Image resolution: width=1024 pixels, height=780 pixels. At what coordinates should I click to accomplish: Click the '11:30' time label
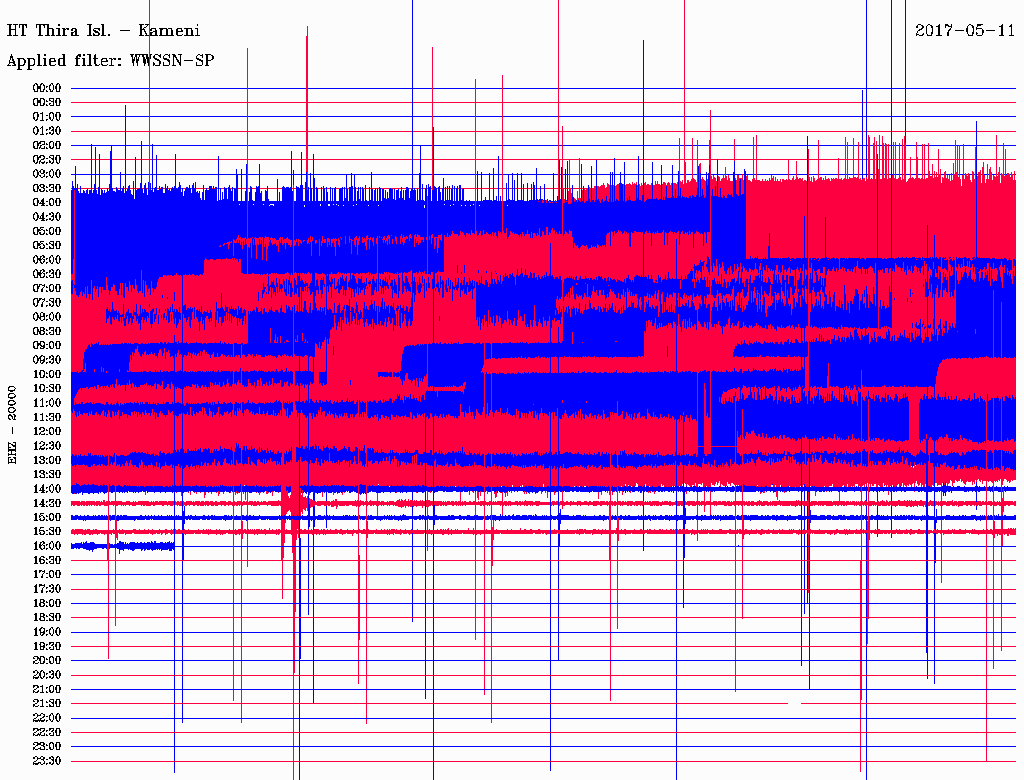[47, 417]
